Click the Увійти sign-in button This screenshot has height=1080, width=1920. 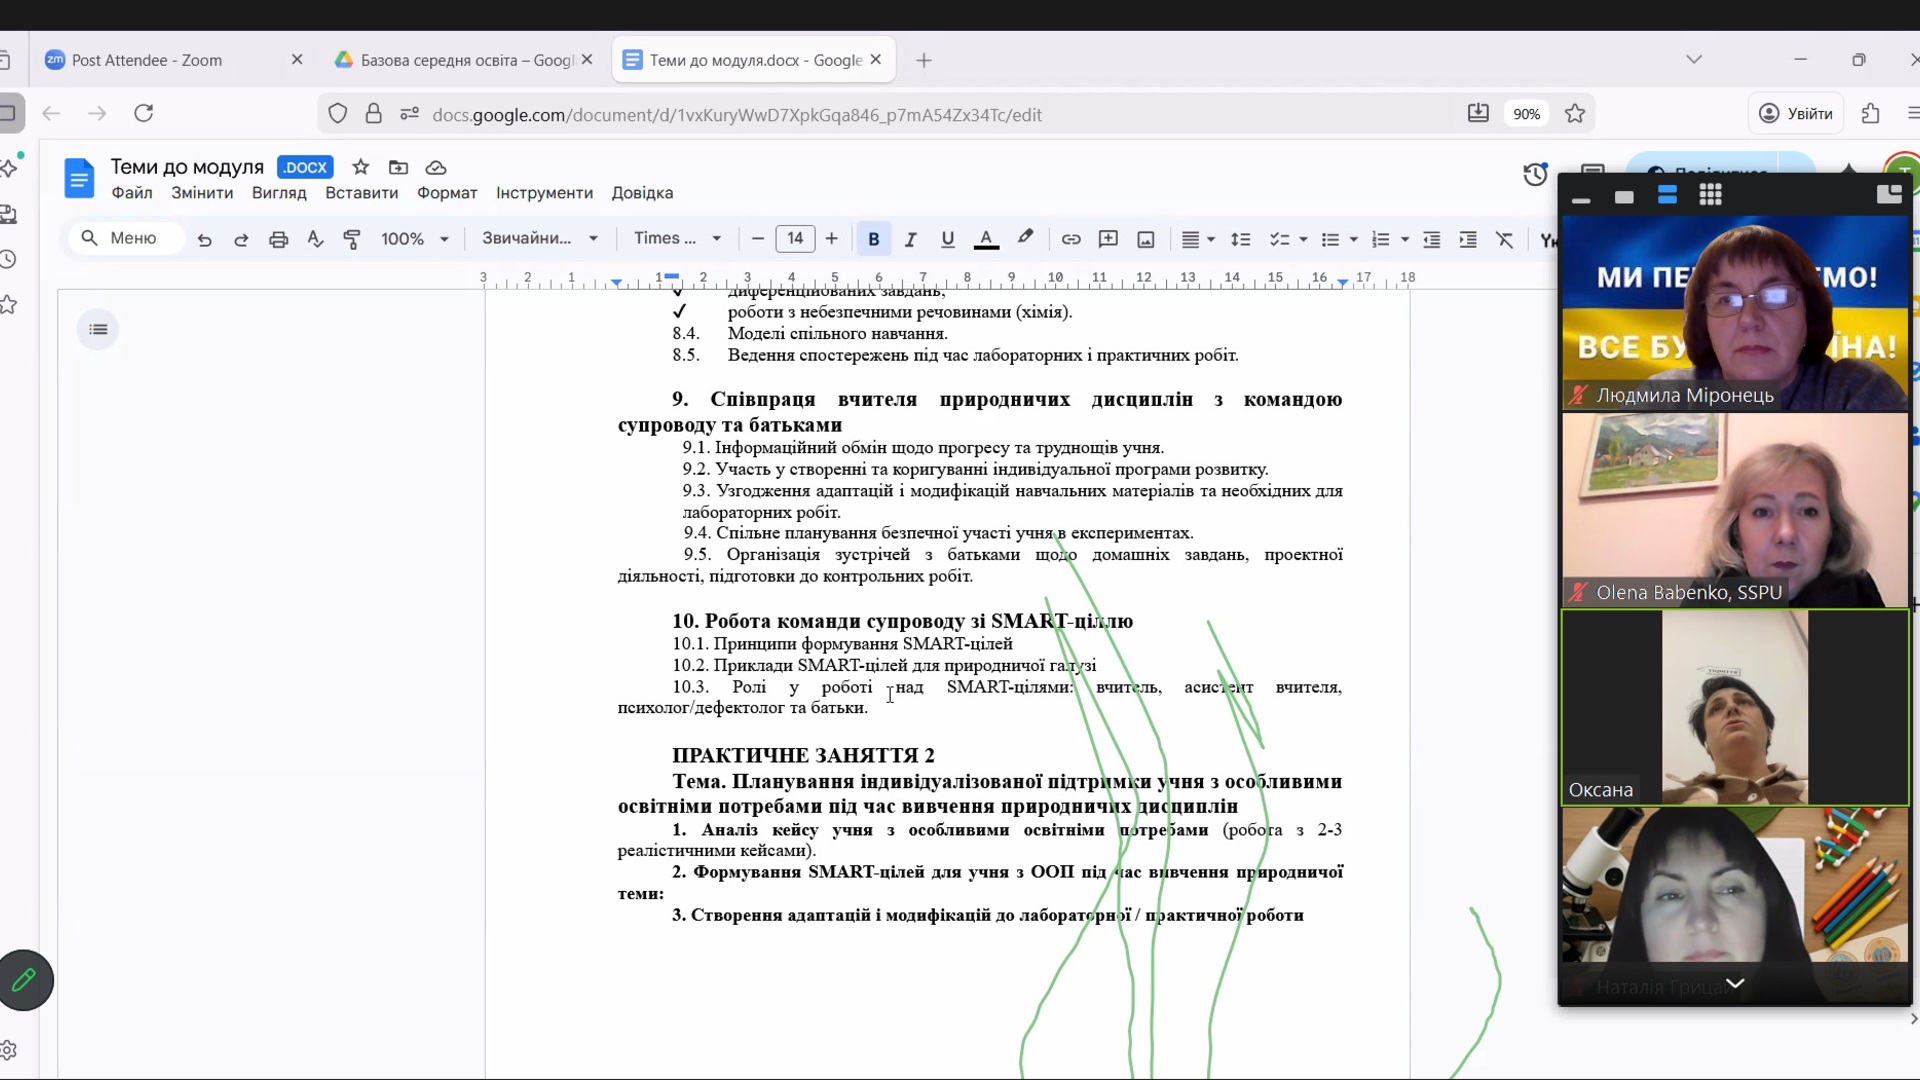pos(1797,113)
